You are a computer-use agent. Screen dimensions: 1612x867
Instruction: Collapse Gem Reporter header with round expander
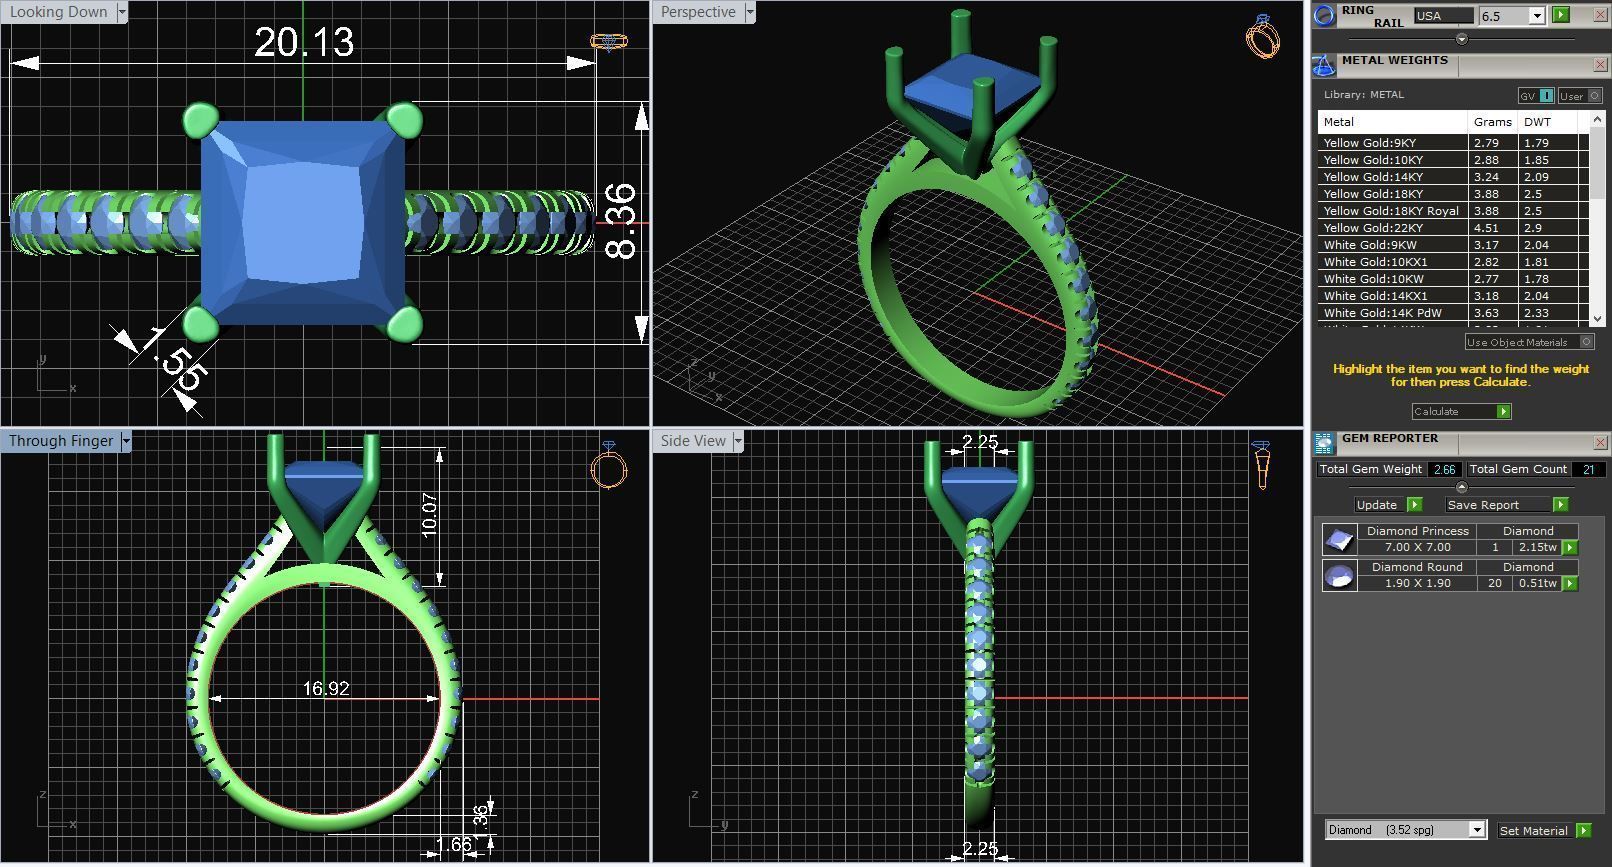1461,487
